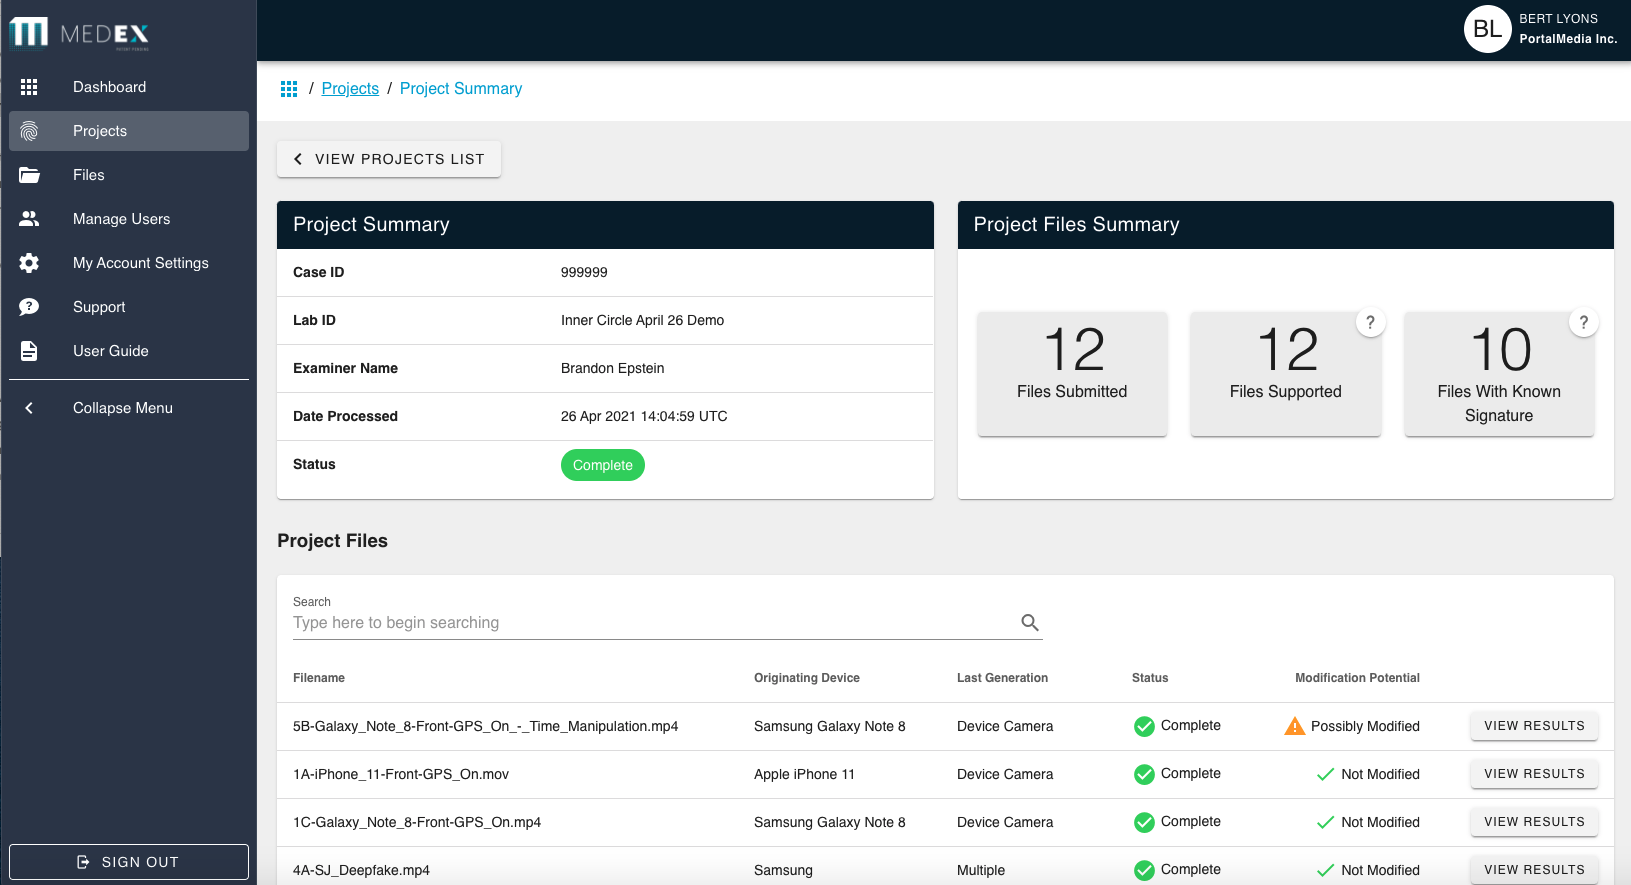Click the green Complete status badge
Viewport: 1631px width, 885px height.
coord(603,465)
